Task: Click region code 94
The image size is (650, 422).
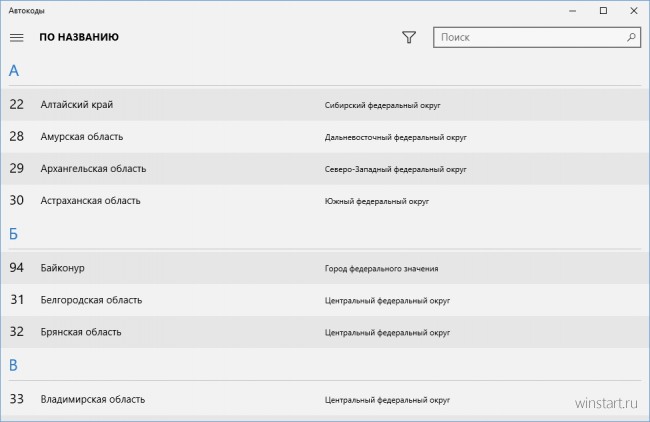Action: click(x=17, y=267)
